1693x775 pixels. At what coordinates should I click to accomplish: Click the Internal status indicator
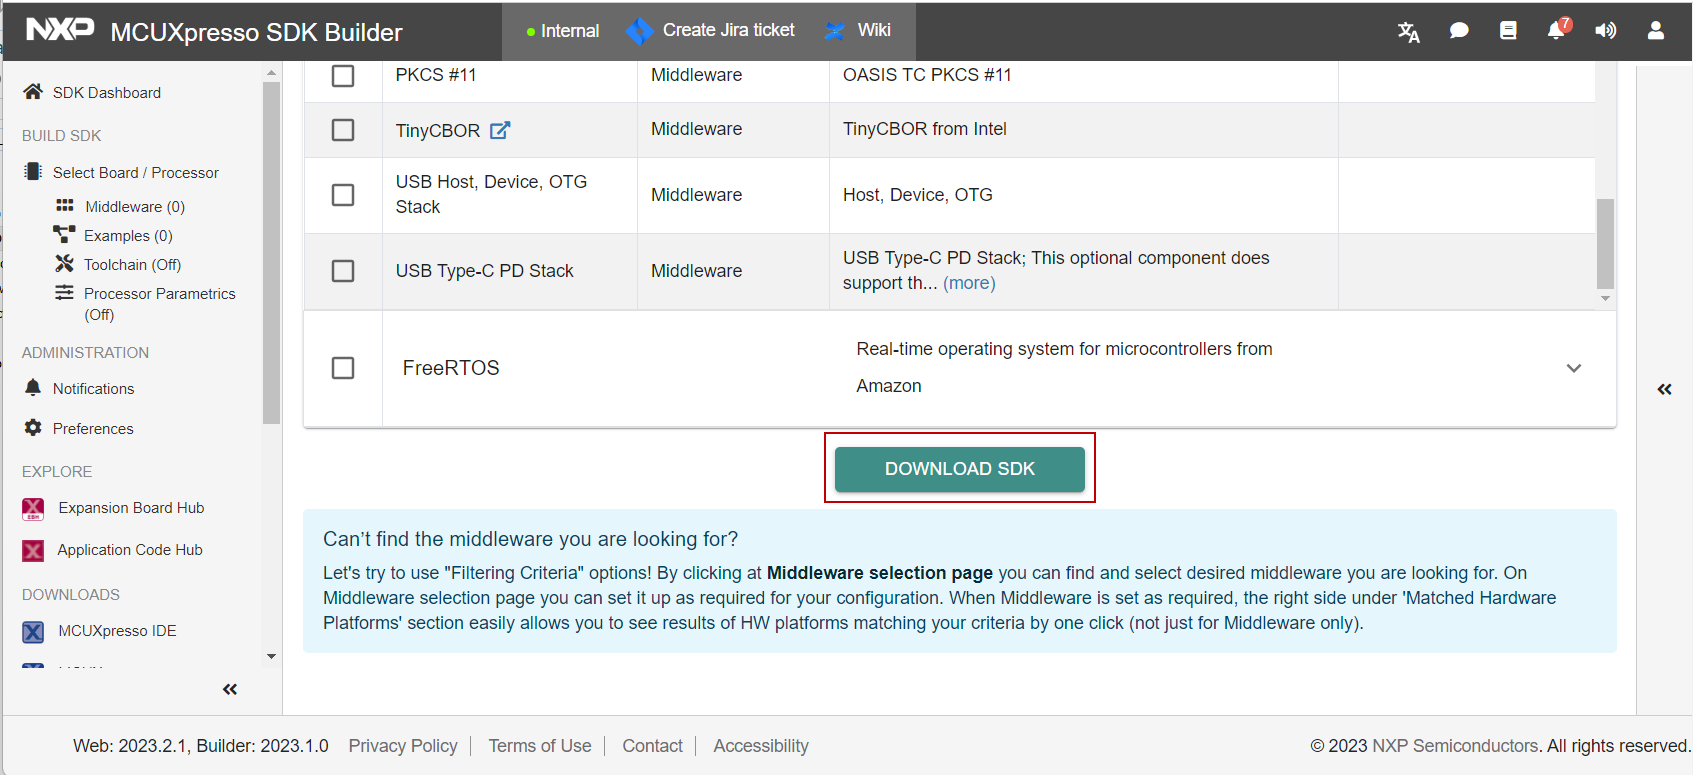(x=563, y=31)
